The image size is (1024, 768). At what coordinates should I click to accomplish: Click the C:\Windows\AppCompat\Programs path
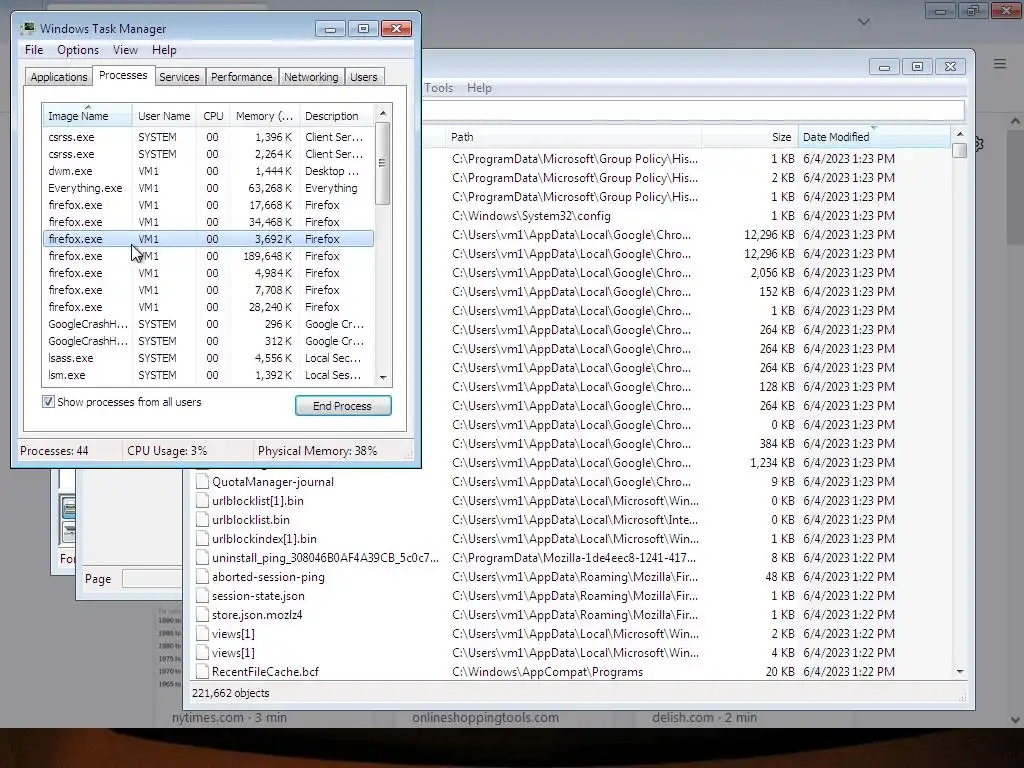[x=548, y=671]
